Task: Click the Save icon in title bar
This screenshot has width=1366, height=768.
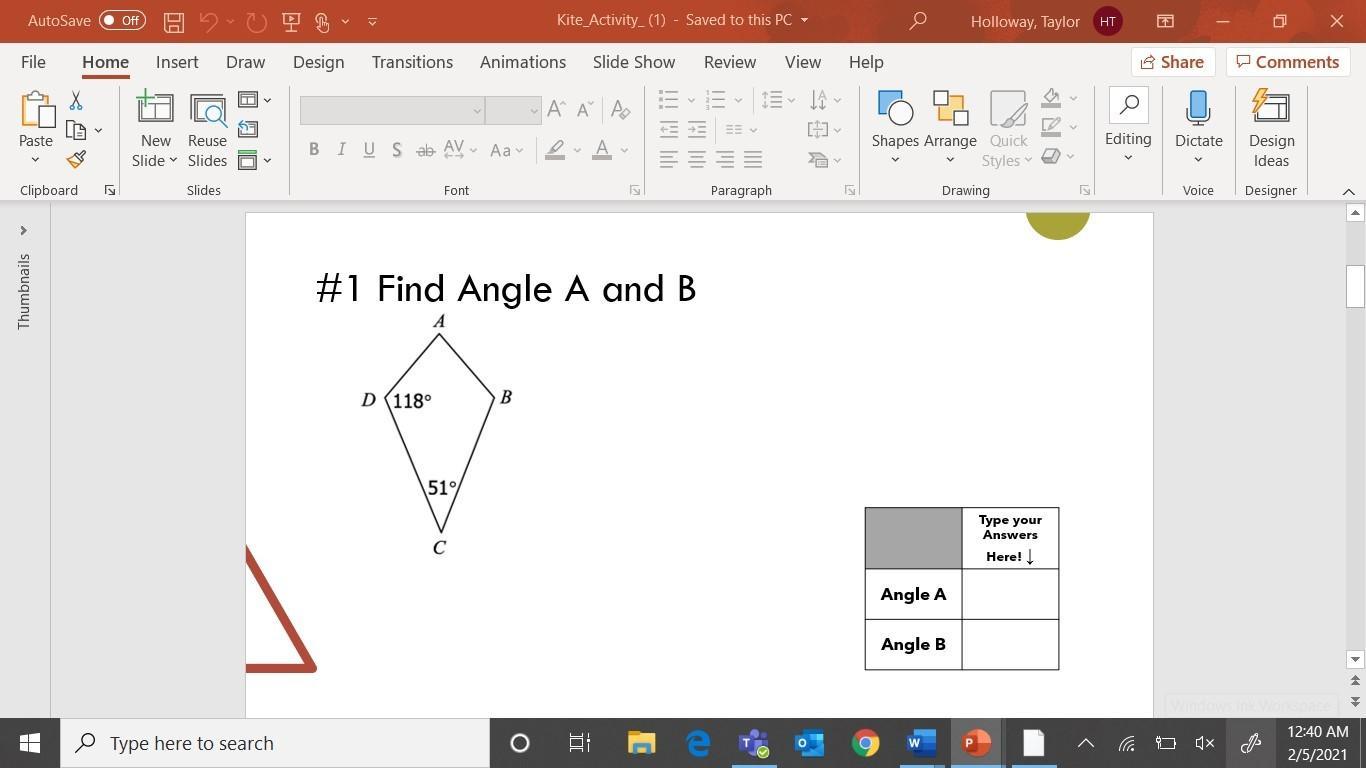Action: [174, 21]
